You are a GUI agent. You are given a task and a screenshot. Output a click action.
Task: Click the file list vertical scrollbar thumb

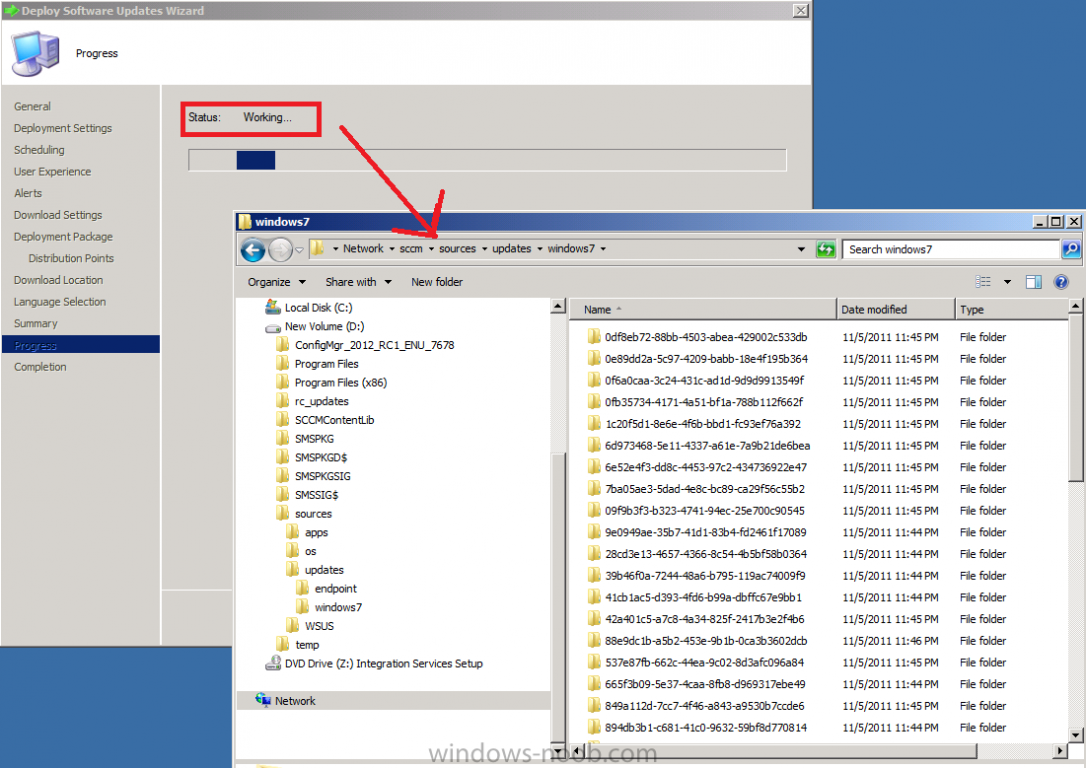[1076, 398]
